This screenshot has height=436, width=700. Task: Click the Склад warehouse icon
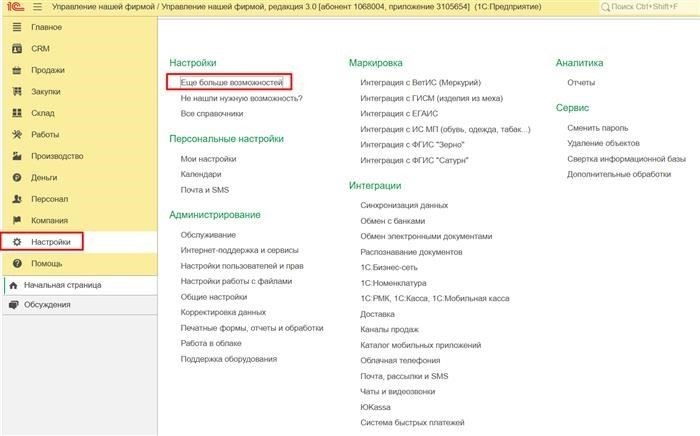tap(17, 113)
